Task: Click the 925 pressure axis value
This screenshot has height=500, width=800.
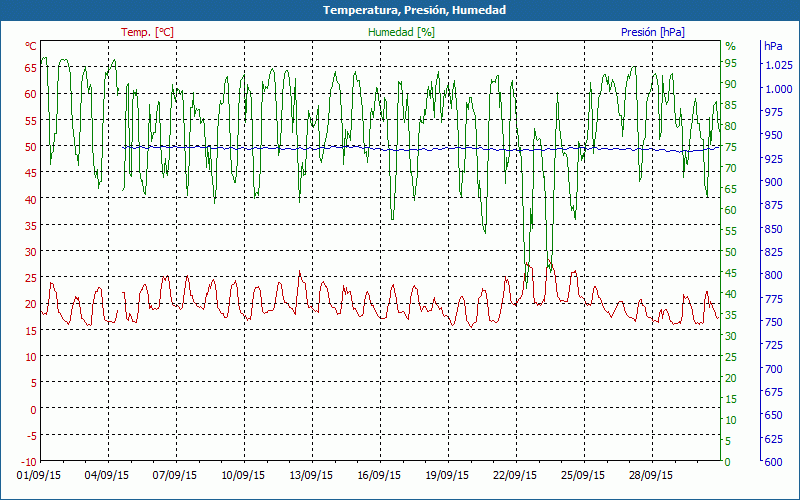Action: coord(773,159)
